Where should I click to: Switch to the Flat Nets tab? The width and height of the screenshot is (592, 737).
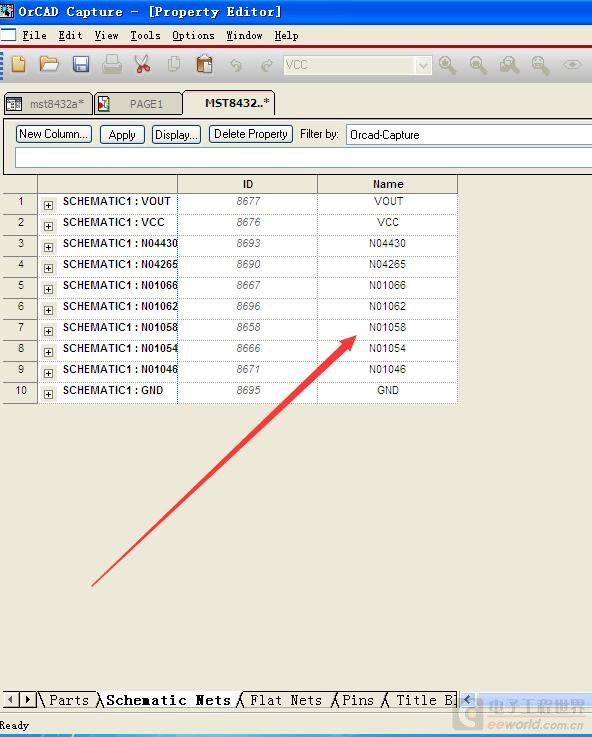[x=286, y=700]
